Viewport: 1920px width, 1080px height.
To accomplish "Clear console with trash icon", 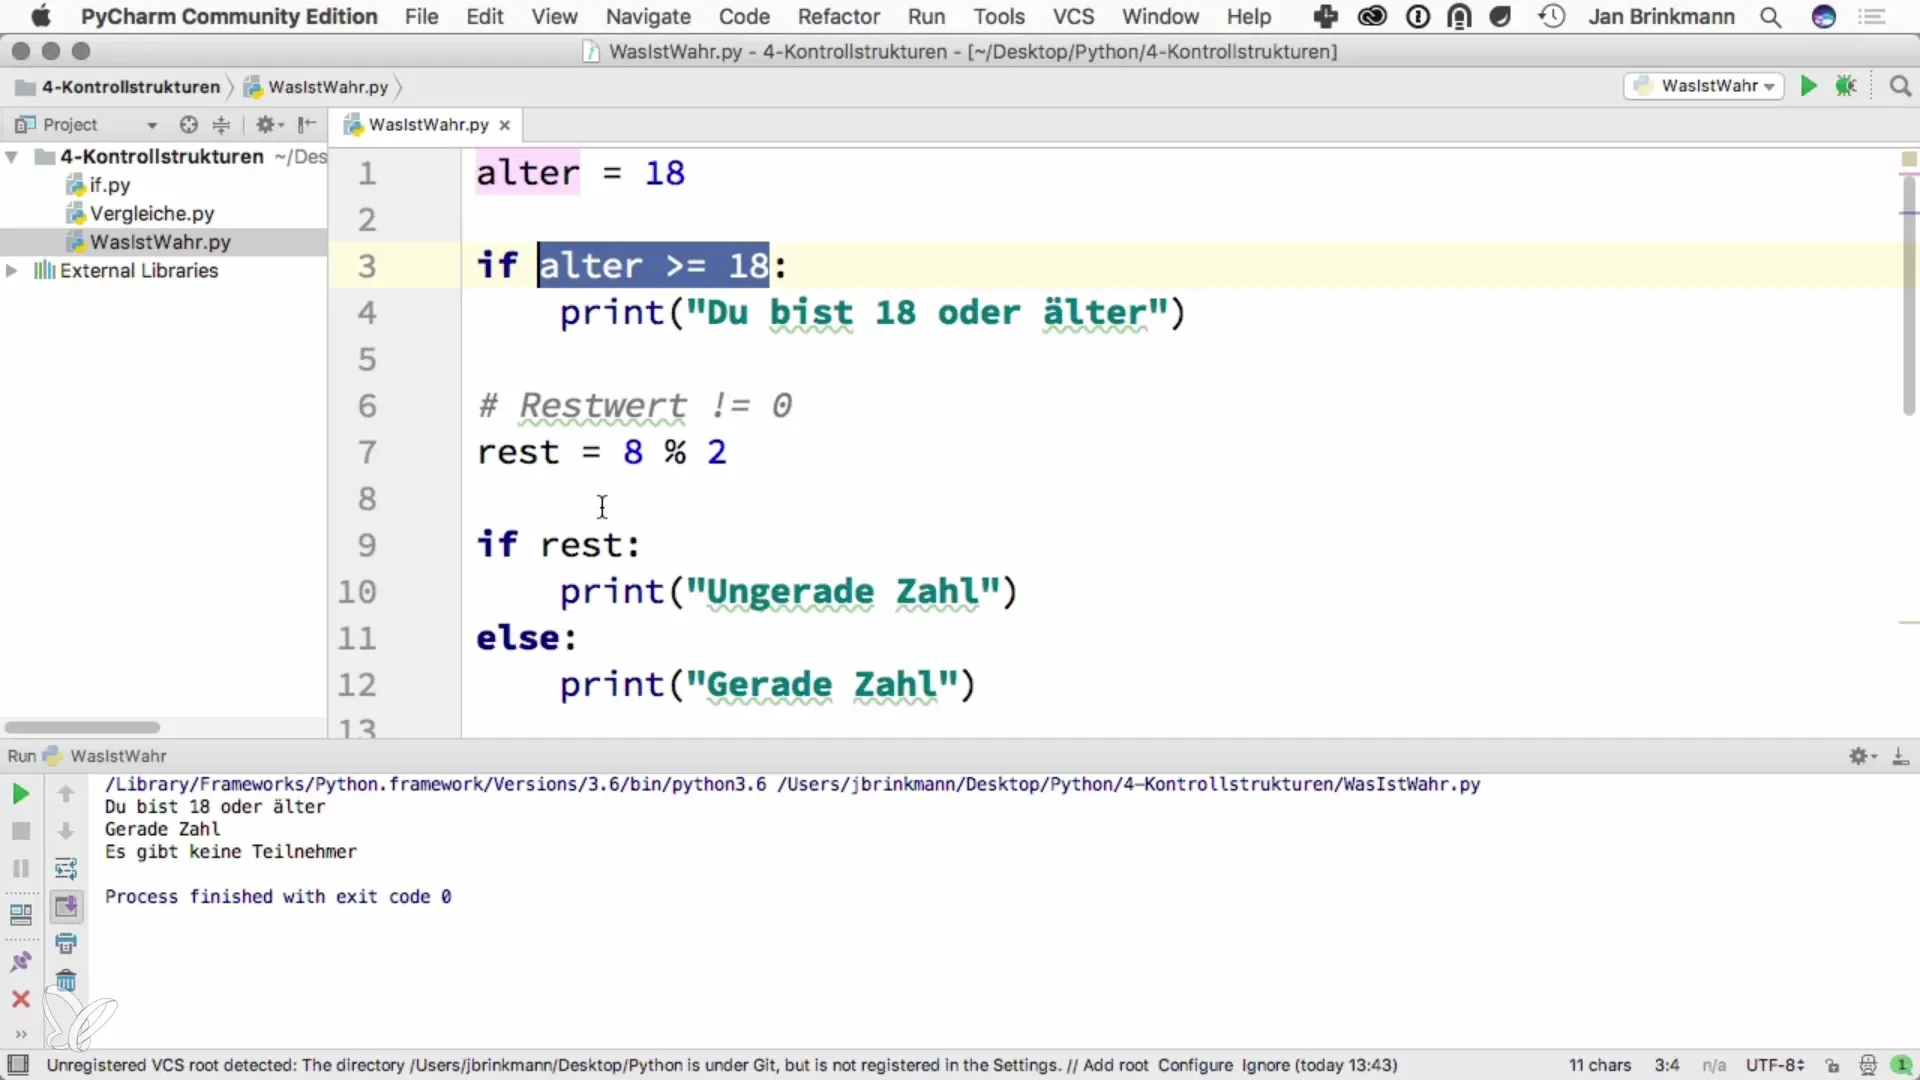I will 66,981.
